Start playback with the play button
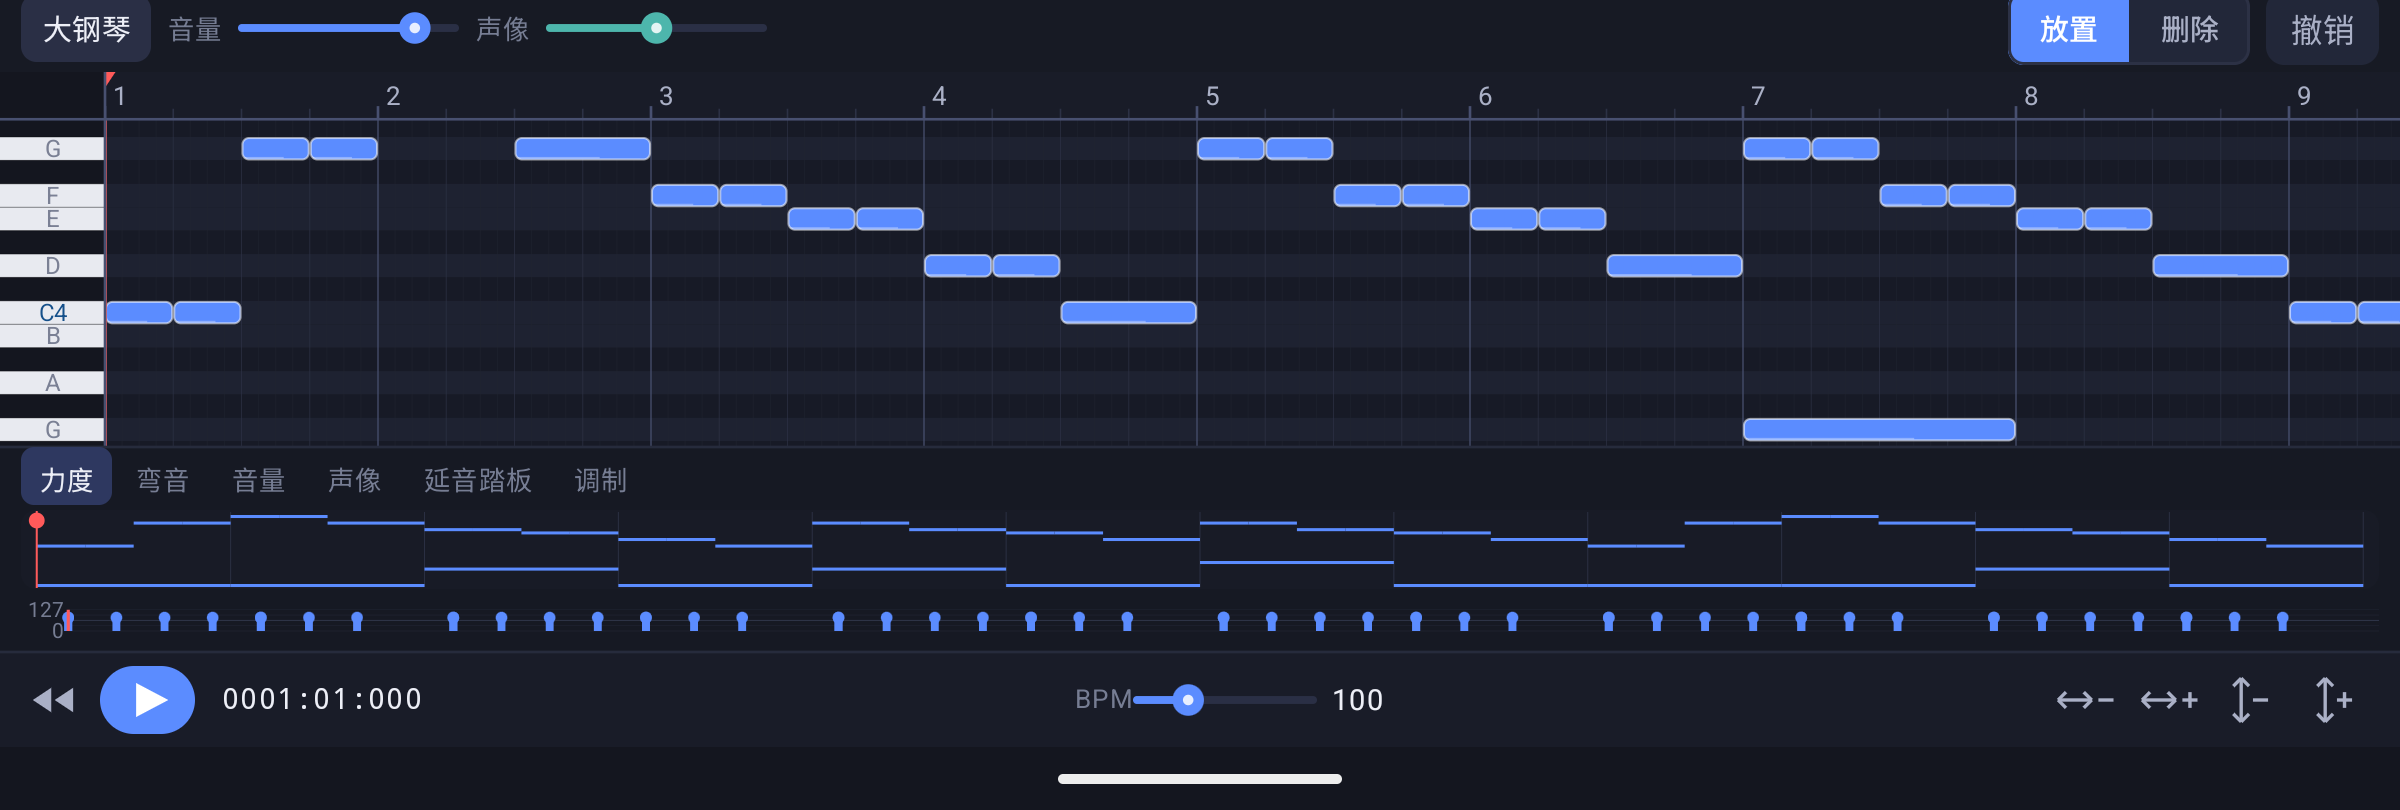 [147, 700]
